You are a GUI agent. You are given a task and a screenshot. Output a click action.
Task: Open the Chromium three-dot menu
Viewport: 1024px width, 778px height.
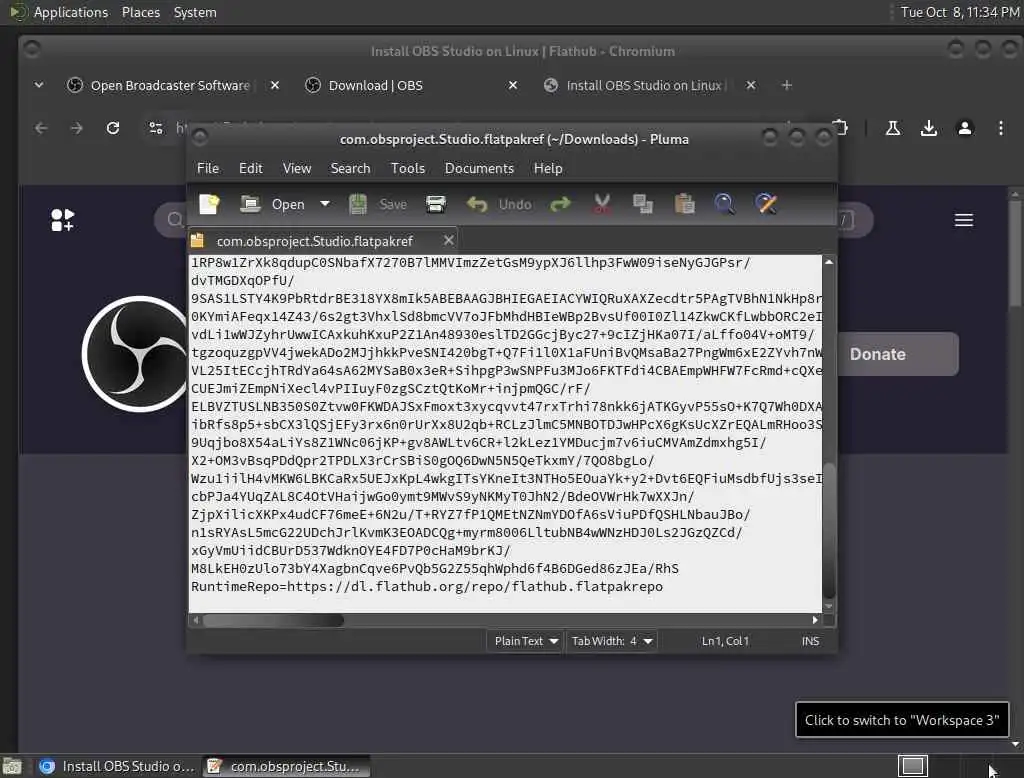(1000, 128)
